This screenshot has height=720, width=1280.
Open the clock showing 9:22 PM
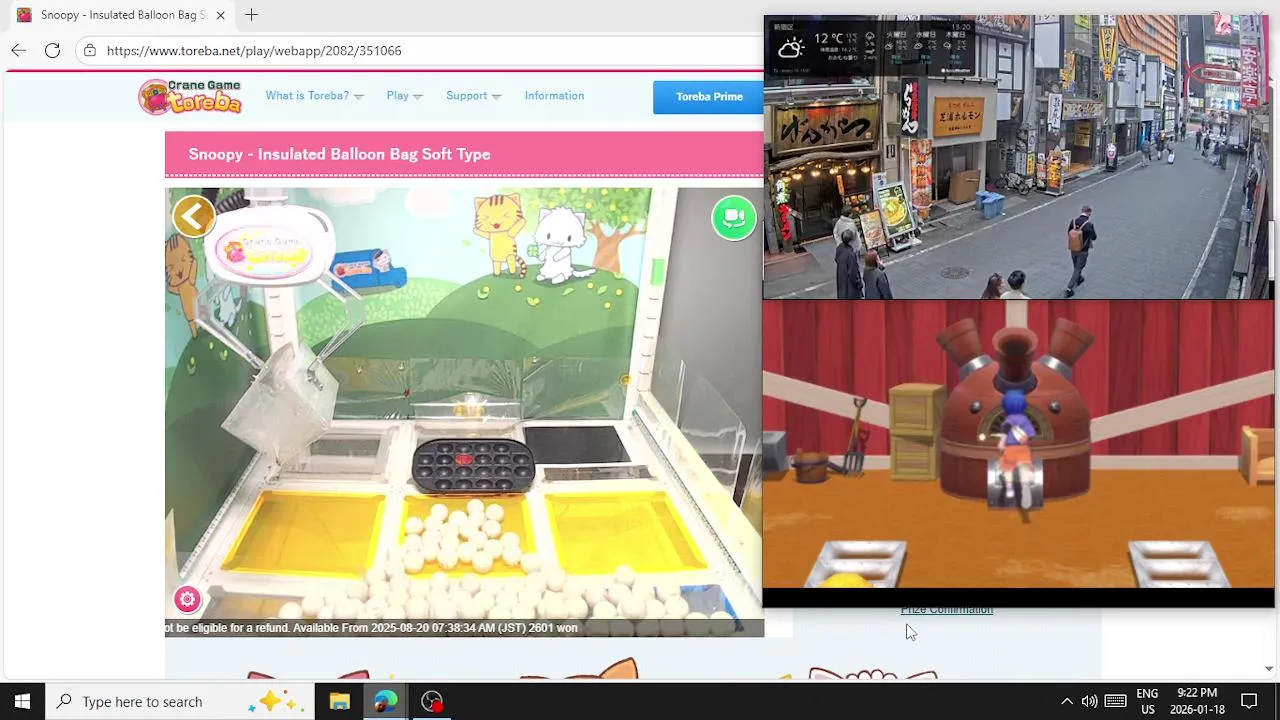point(1197,701)
